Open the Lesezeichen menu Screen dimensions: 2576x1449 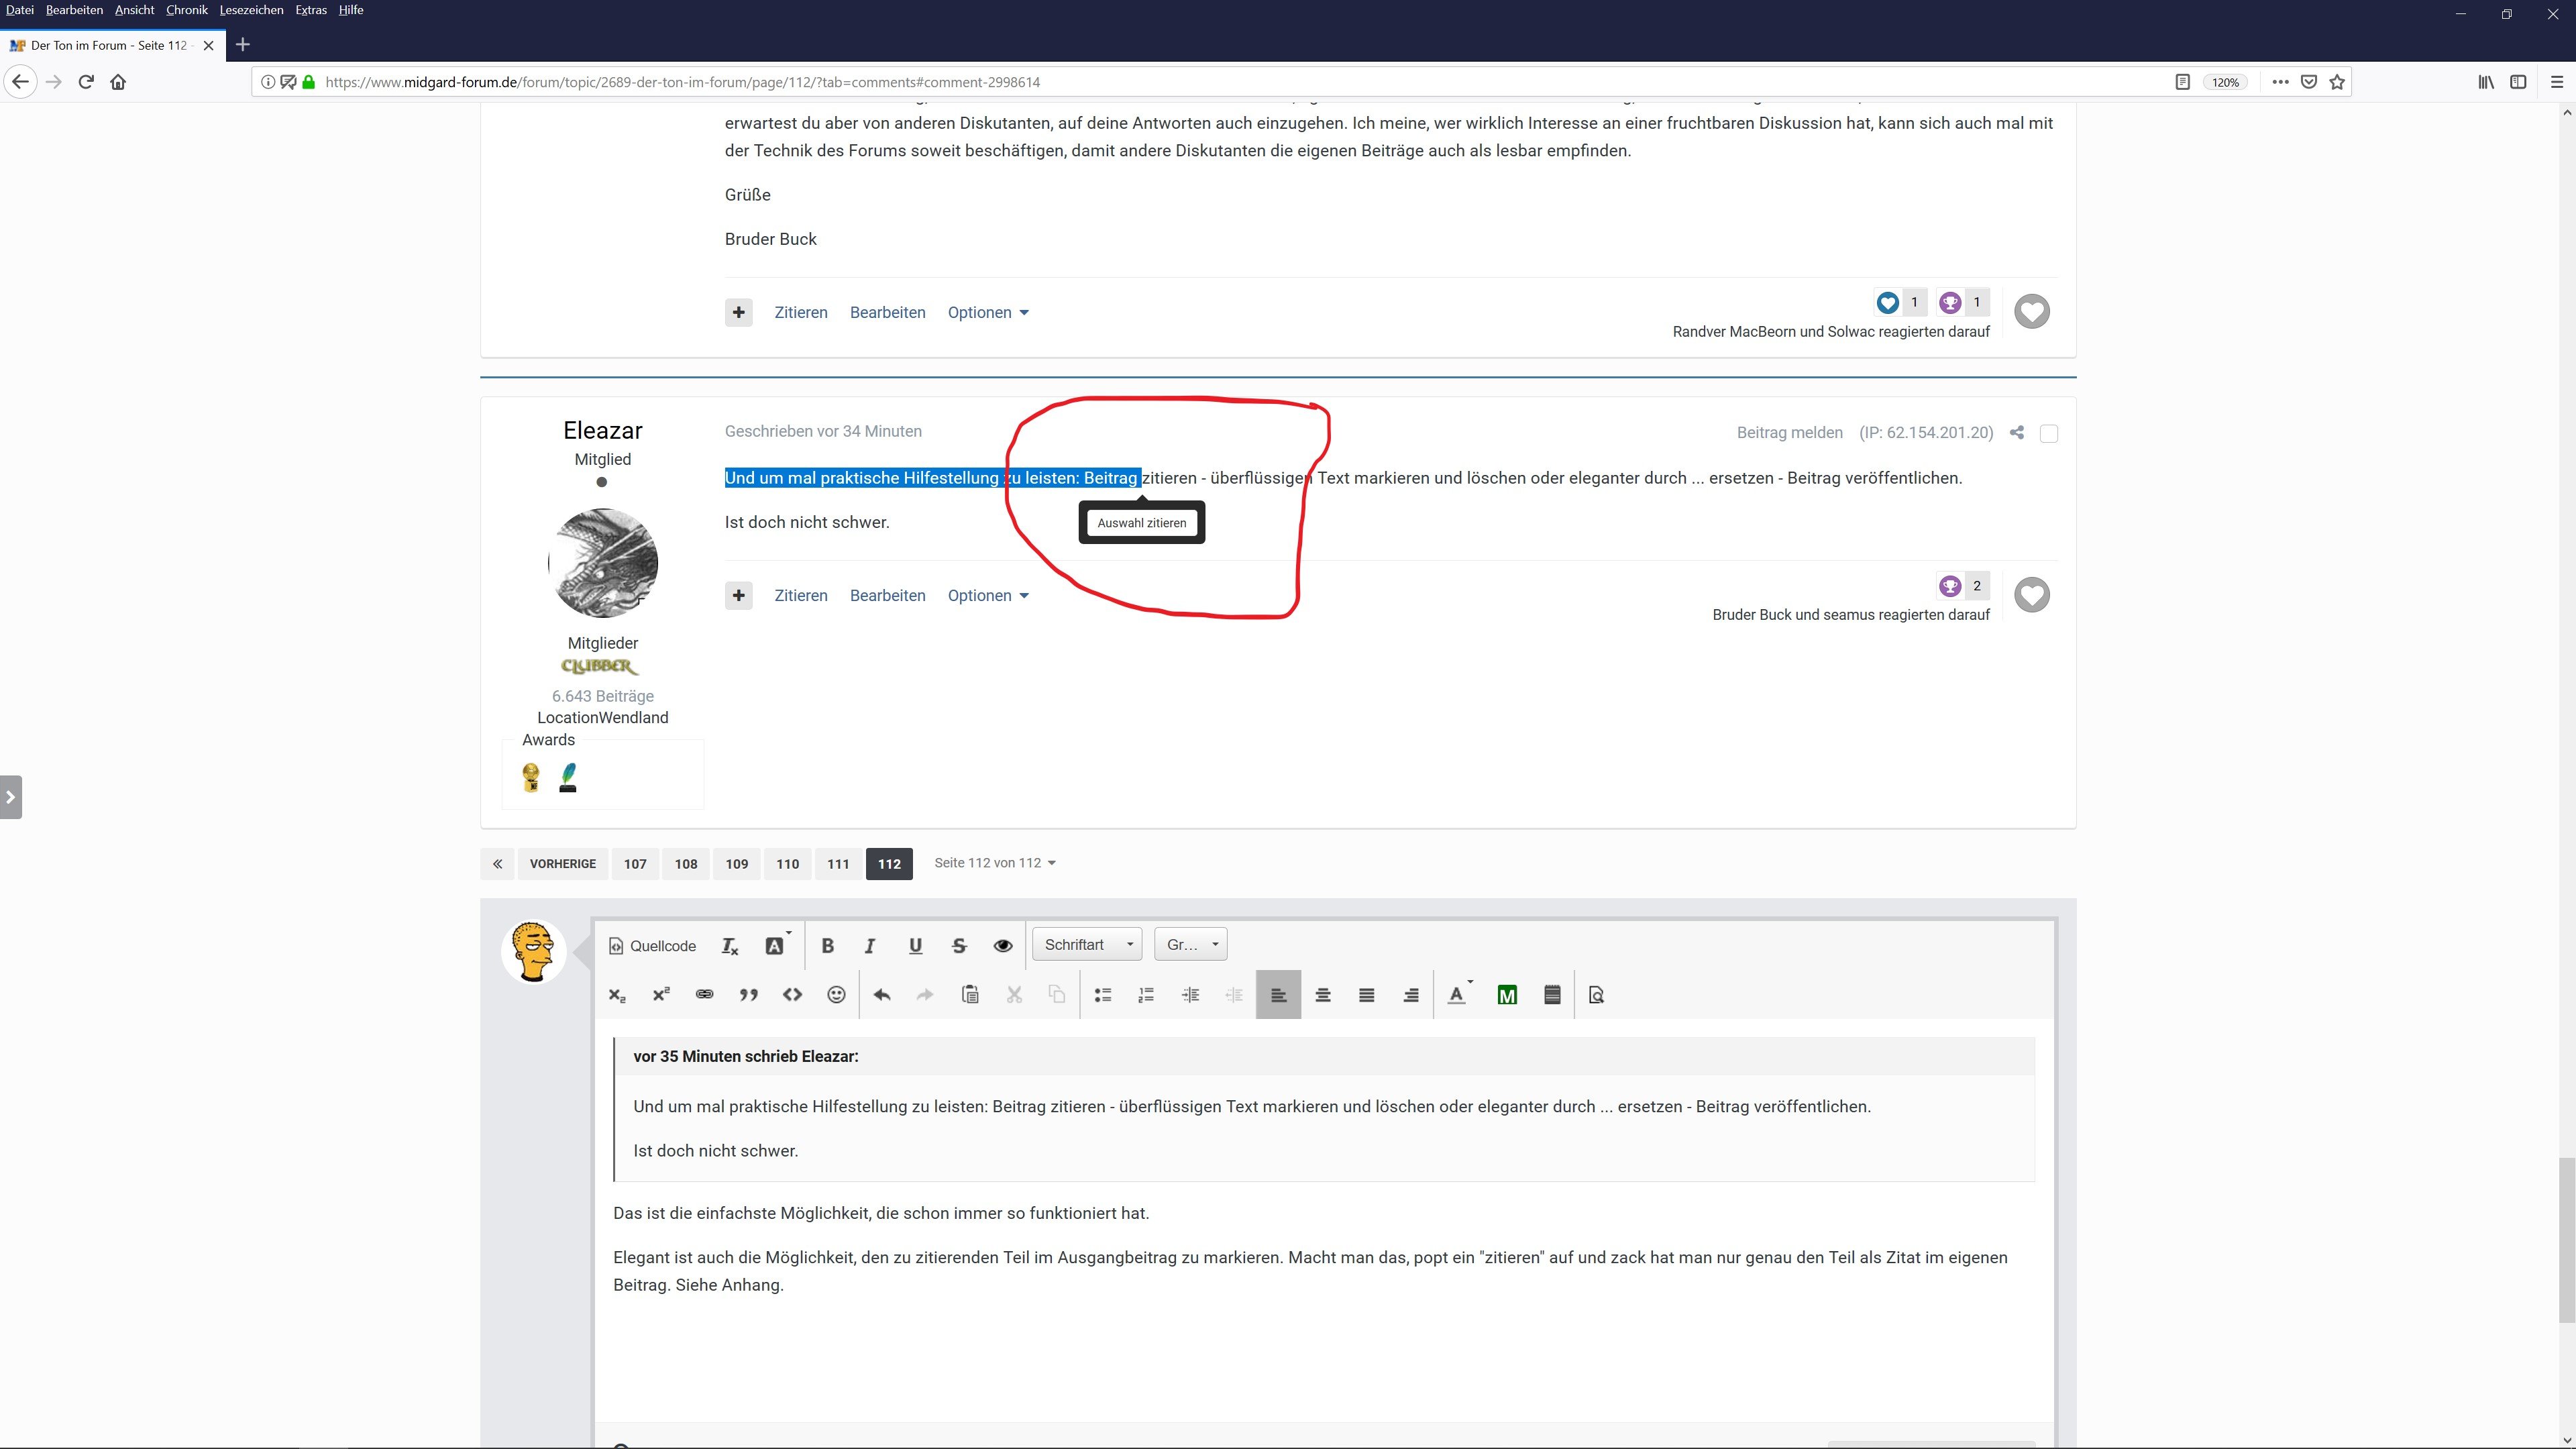(x=251, y=10)
